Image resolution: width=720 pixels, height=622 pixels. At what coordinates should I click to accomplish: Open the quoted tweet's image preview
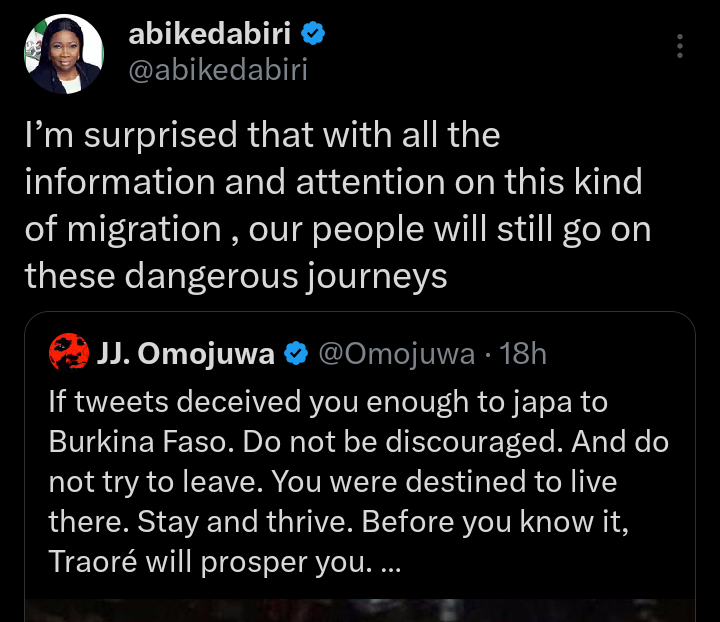coord(360,610)
